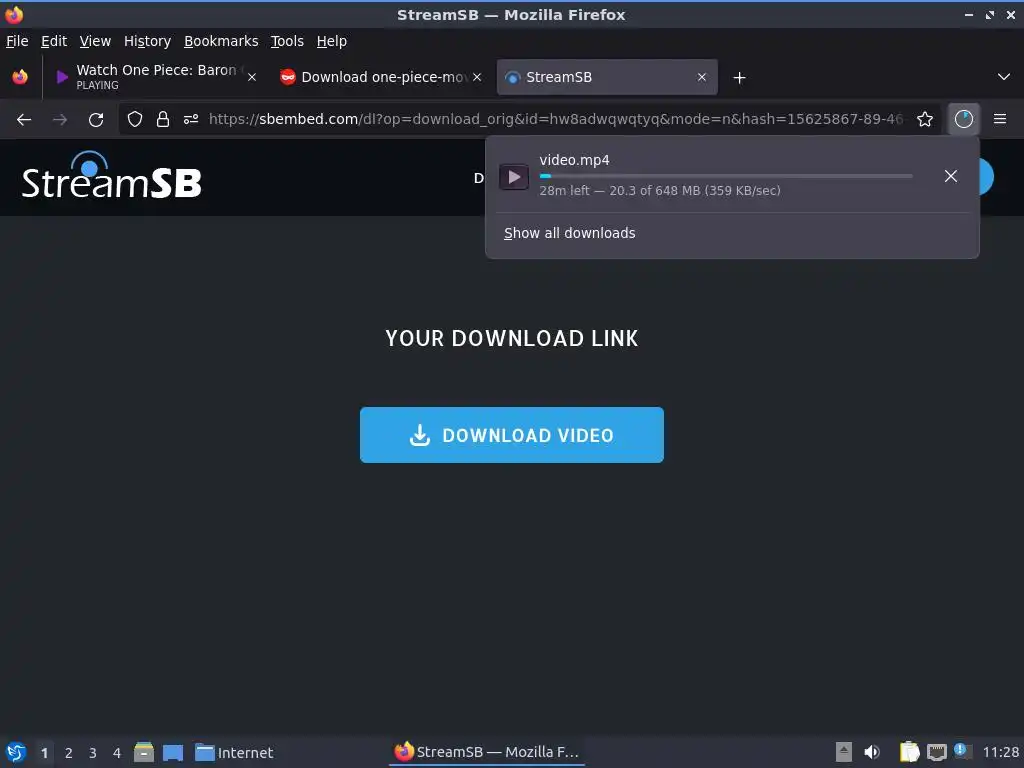Focus StreamSB Mozilla Firefox taskbar entry
Screen dimensions: 1024x768
coord(487,752)
